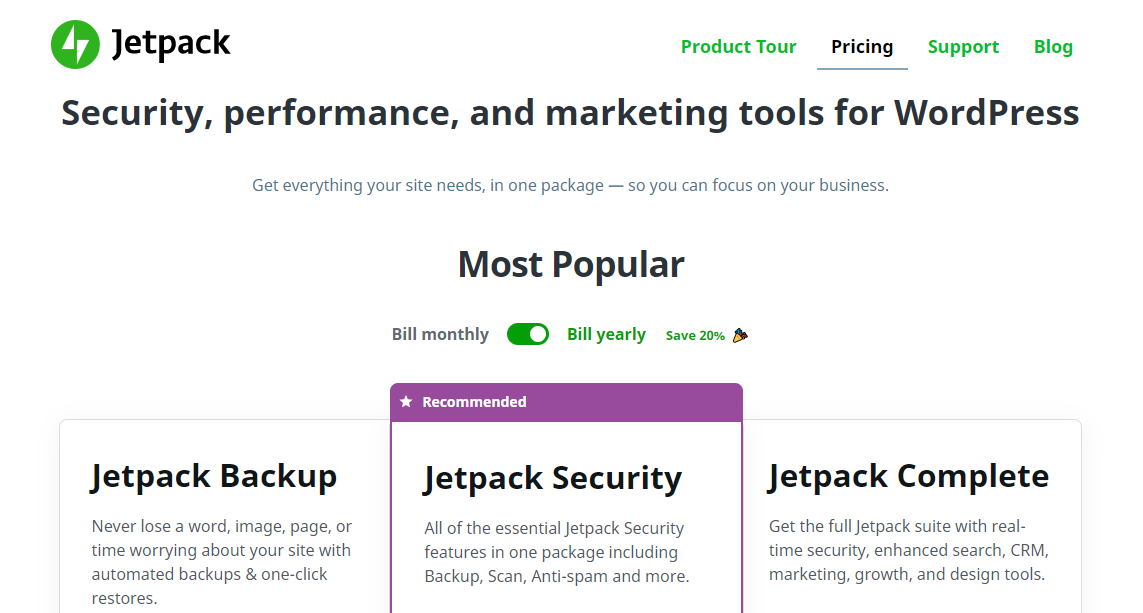Click the purple Recommended banner text
Image resolution: width=1143 pixels, height=613 pixels.
pyautogui.click(x=474, y=402)
